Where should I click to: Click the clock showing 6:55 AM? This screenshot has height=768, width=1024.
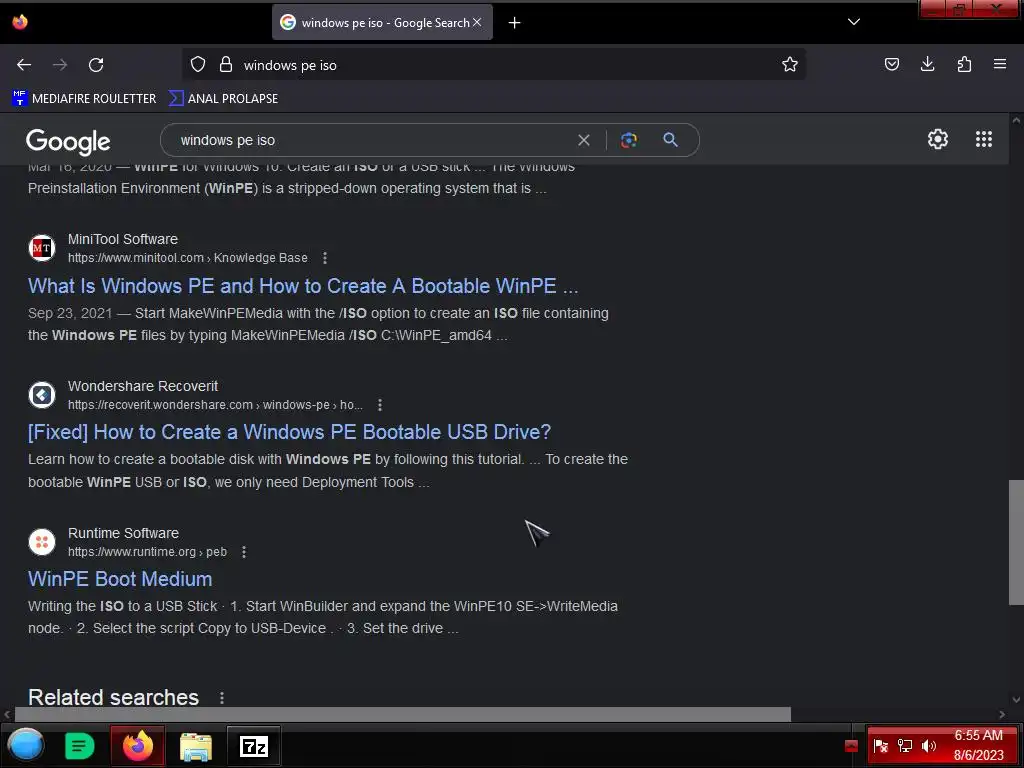click(978, 745)
